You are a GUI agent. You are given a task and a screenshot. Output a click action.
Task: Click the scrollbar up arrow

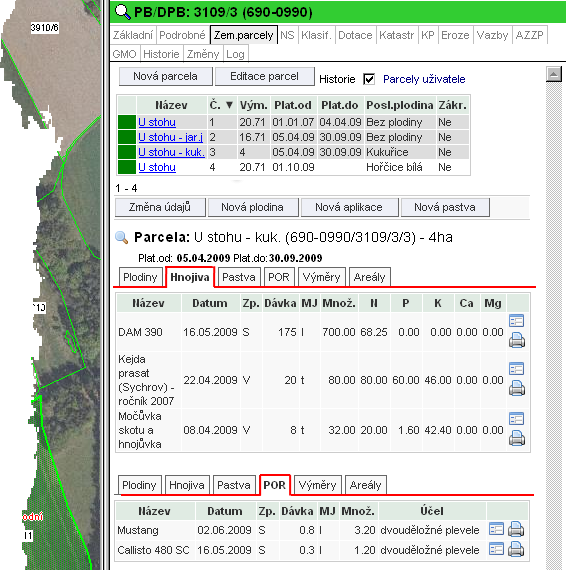pos(554,74)
